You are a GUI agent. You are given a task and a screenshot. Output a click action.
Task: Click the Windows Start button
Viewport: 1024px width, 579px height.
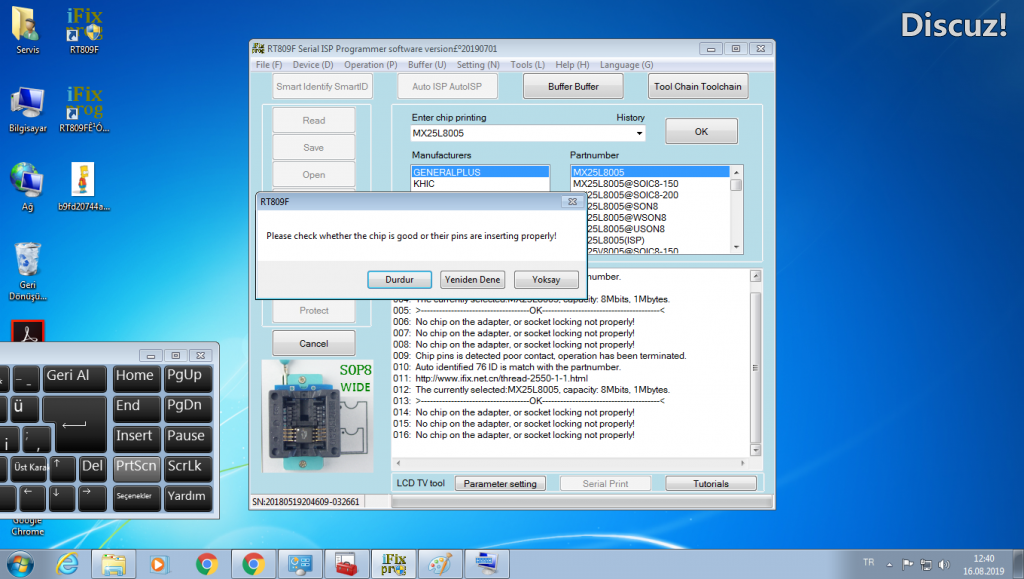21,562
